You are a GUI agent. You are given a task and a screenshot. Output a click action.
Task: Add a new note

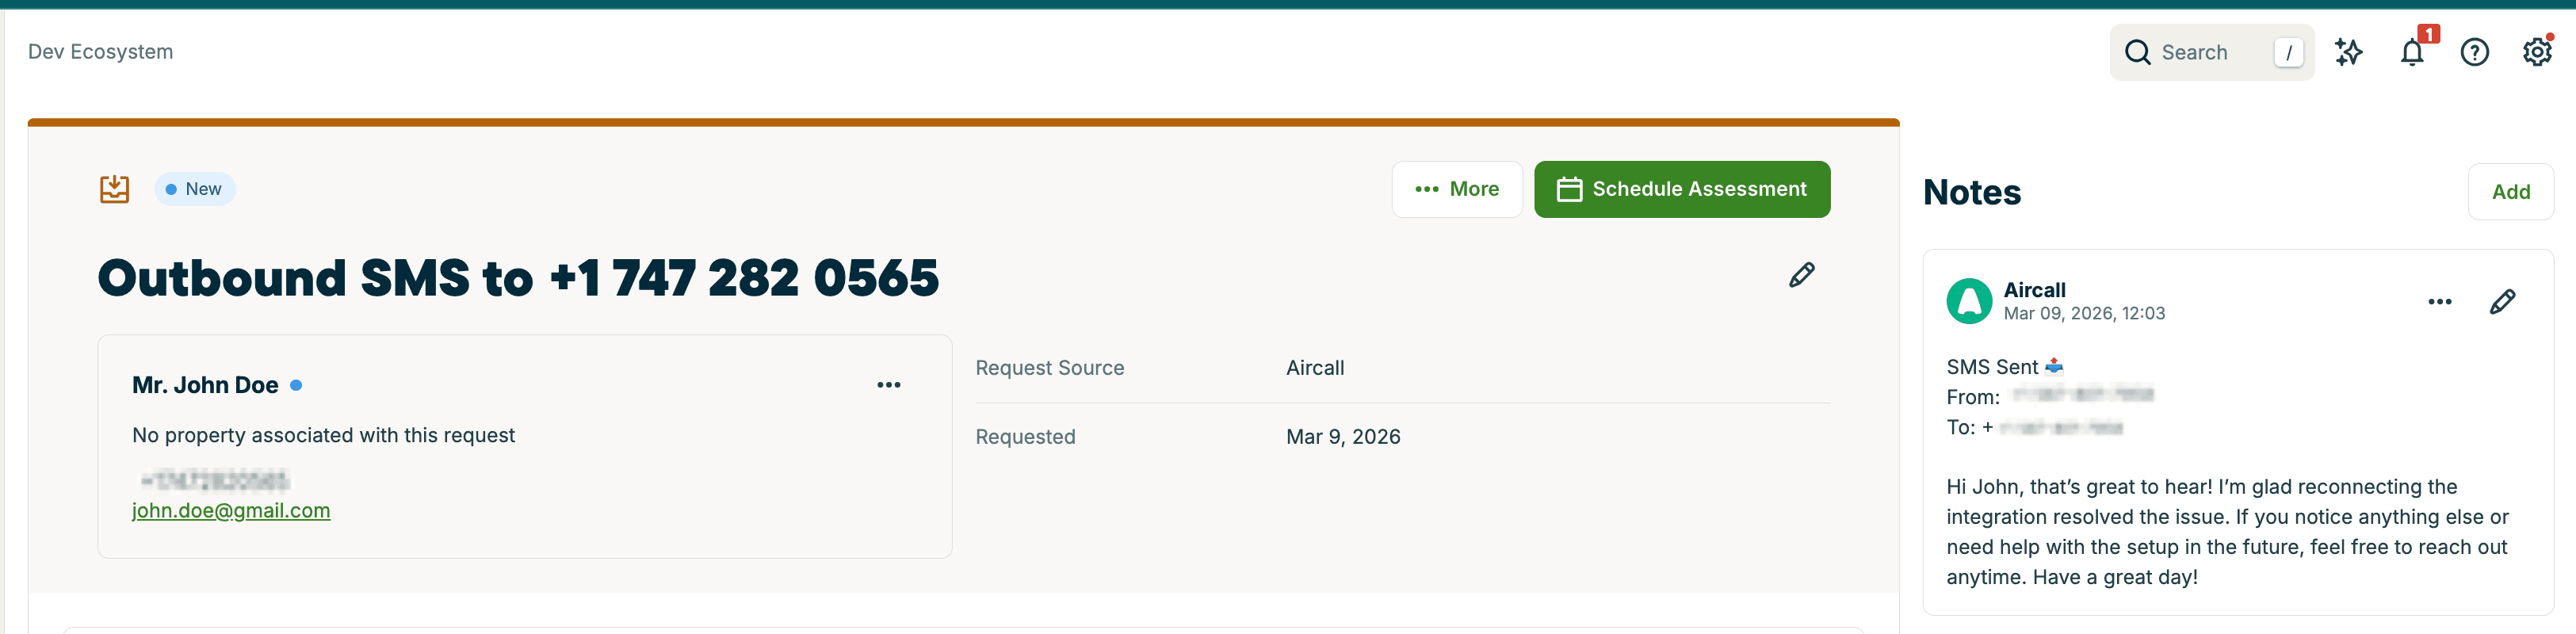point(2510,192)
